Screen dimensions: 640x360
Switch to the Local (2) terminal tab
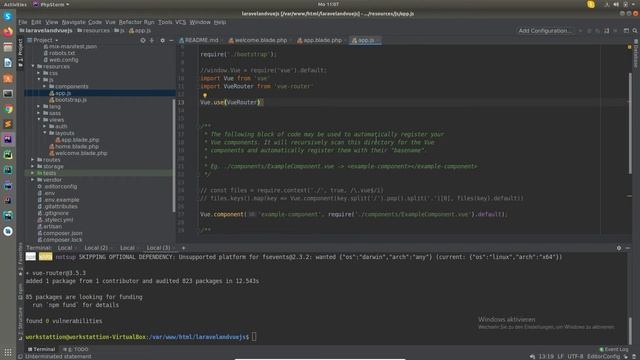point(96,248)
